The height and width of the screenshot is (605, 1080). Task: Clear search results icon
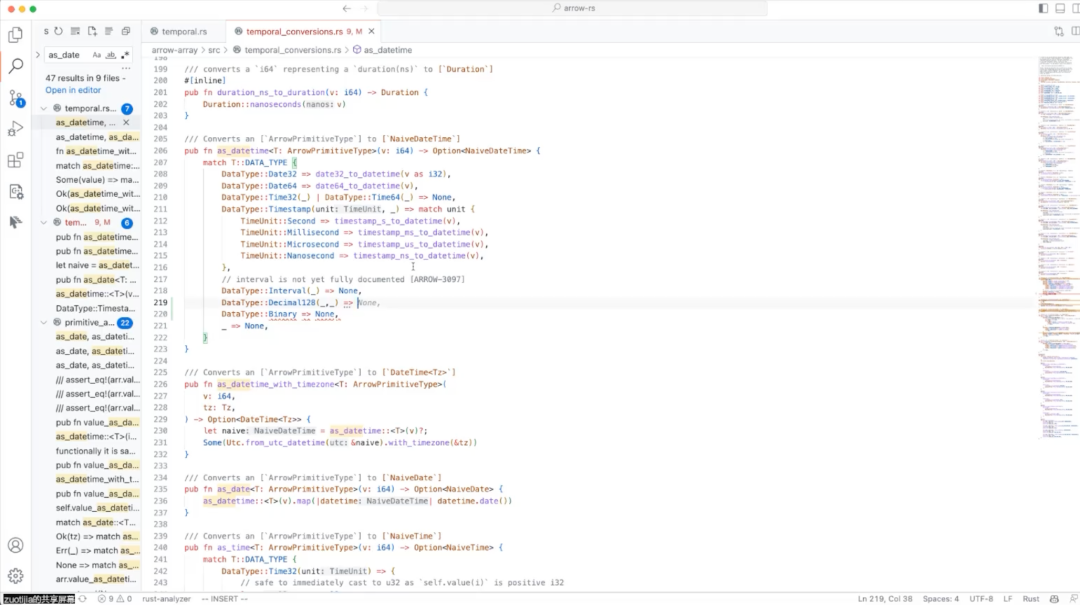tap(75, 31)
